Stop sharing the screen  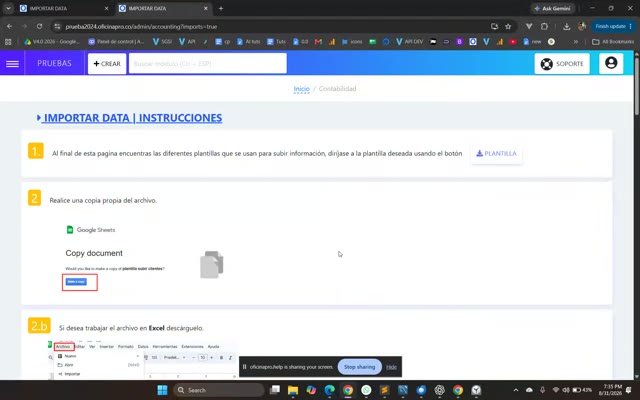click(359, 367)
